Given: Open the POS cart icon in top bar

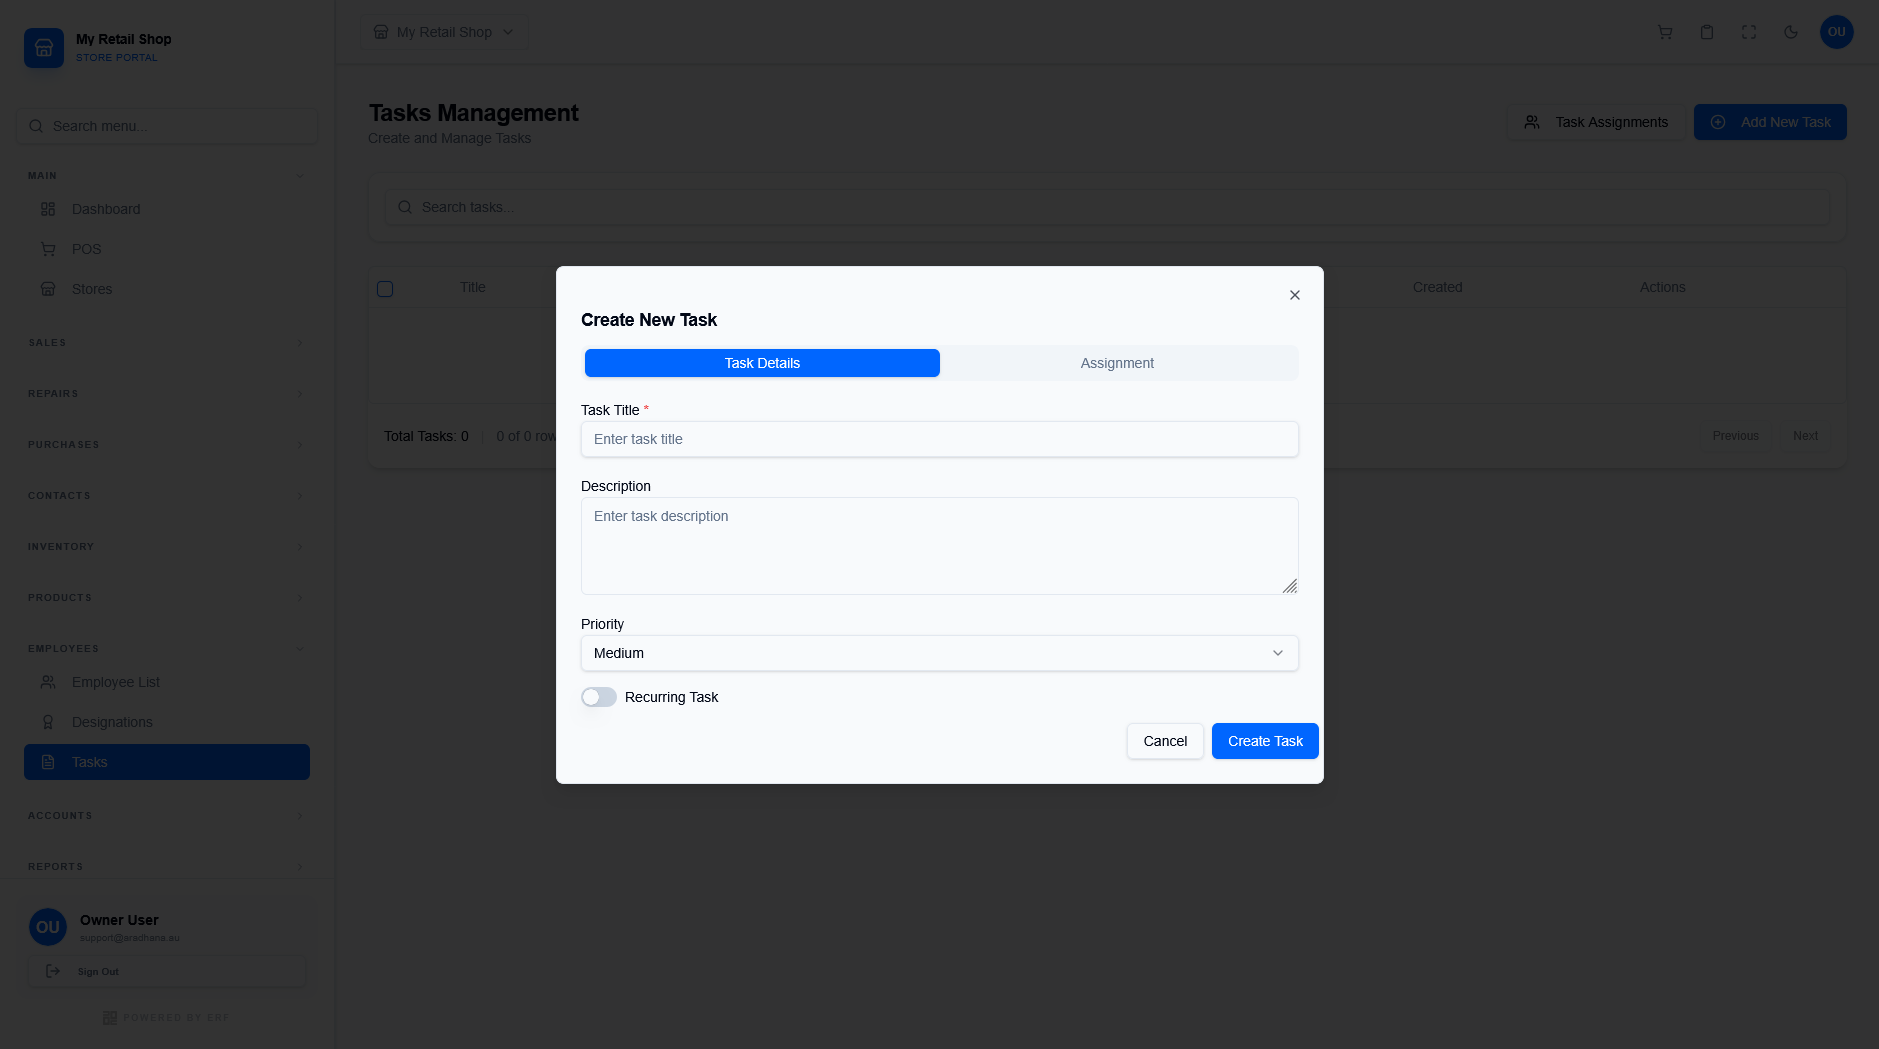Looking at the screenshot, I should tap(1665, 32).
